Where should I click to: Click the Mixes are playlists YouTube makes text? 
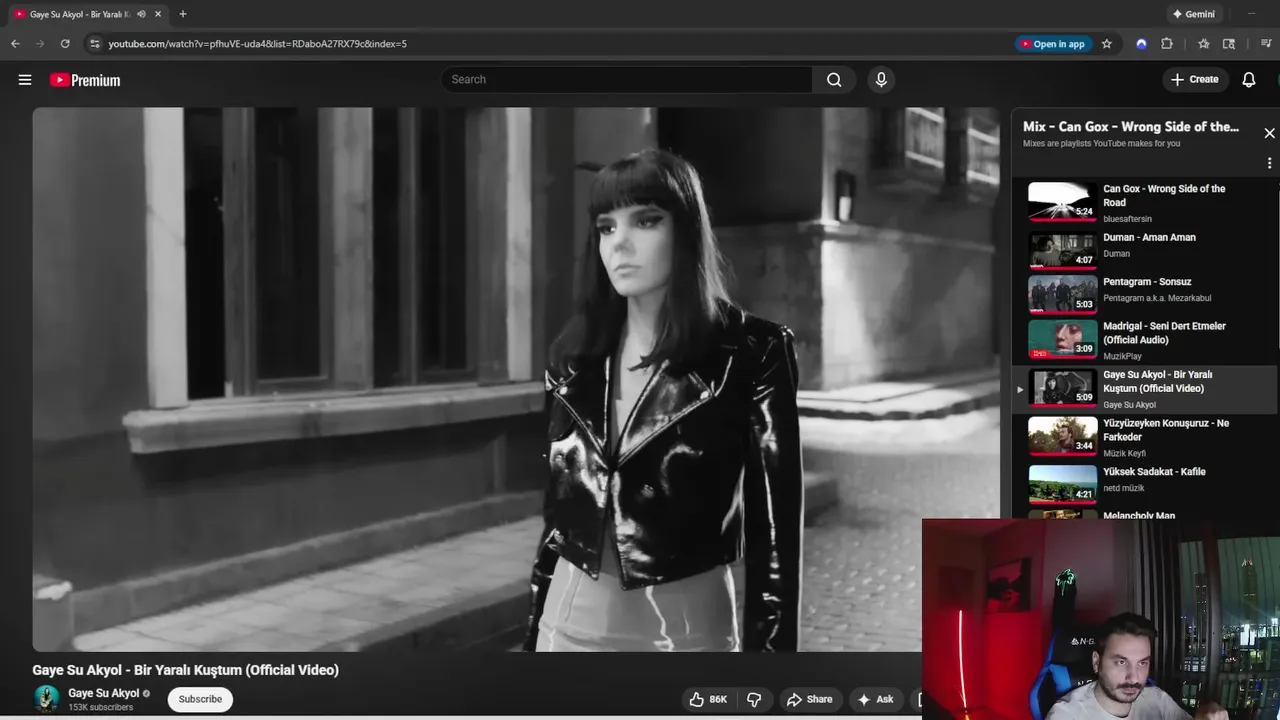click(x=1101, y=143)
